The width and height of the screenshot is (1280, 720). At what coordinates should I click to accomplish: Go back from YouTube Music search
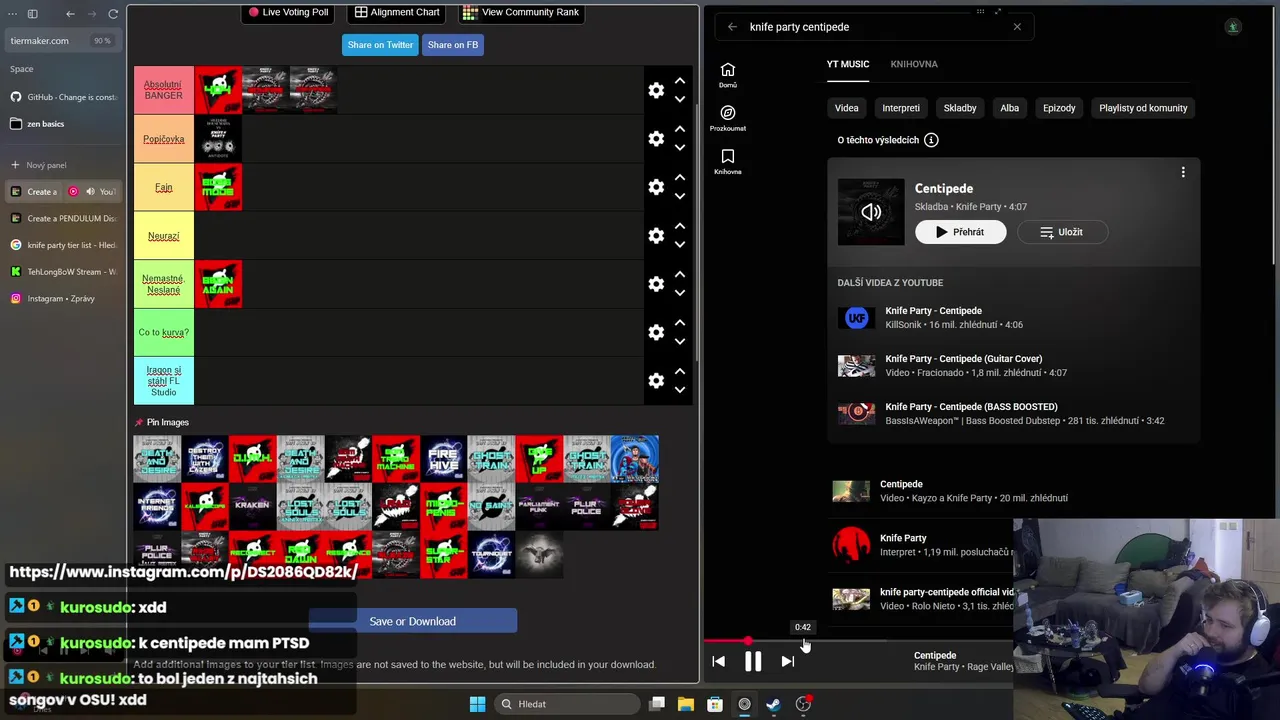coord(732,27)
